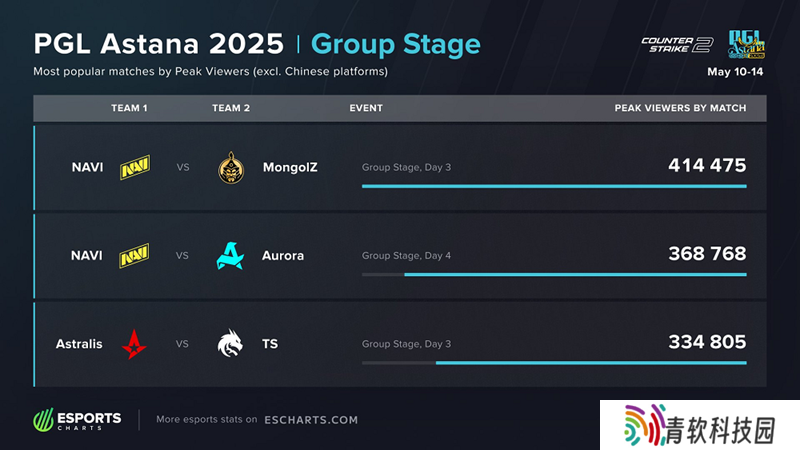Click the PGL Astana event logo
The image size is (800, 450).
(x=745, y=44)
